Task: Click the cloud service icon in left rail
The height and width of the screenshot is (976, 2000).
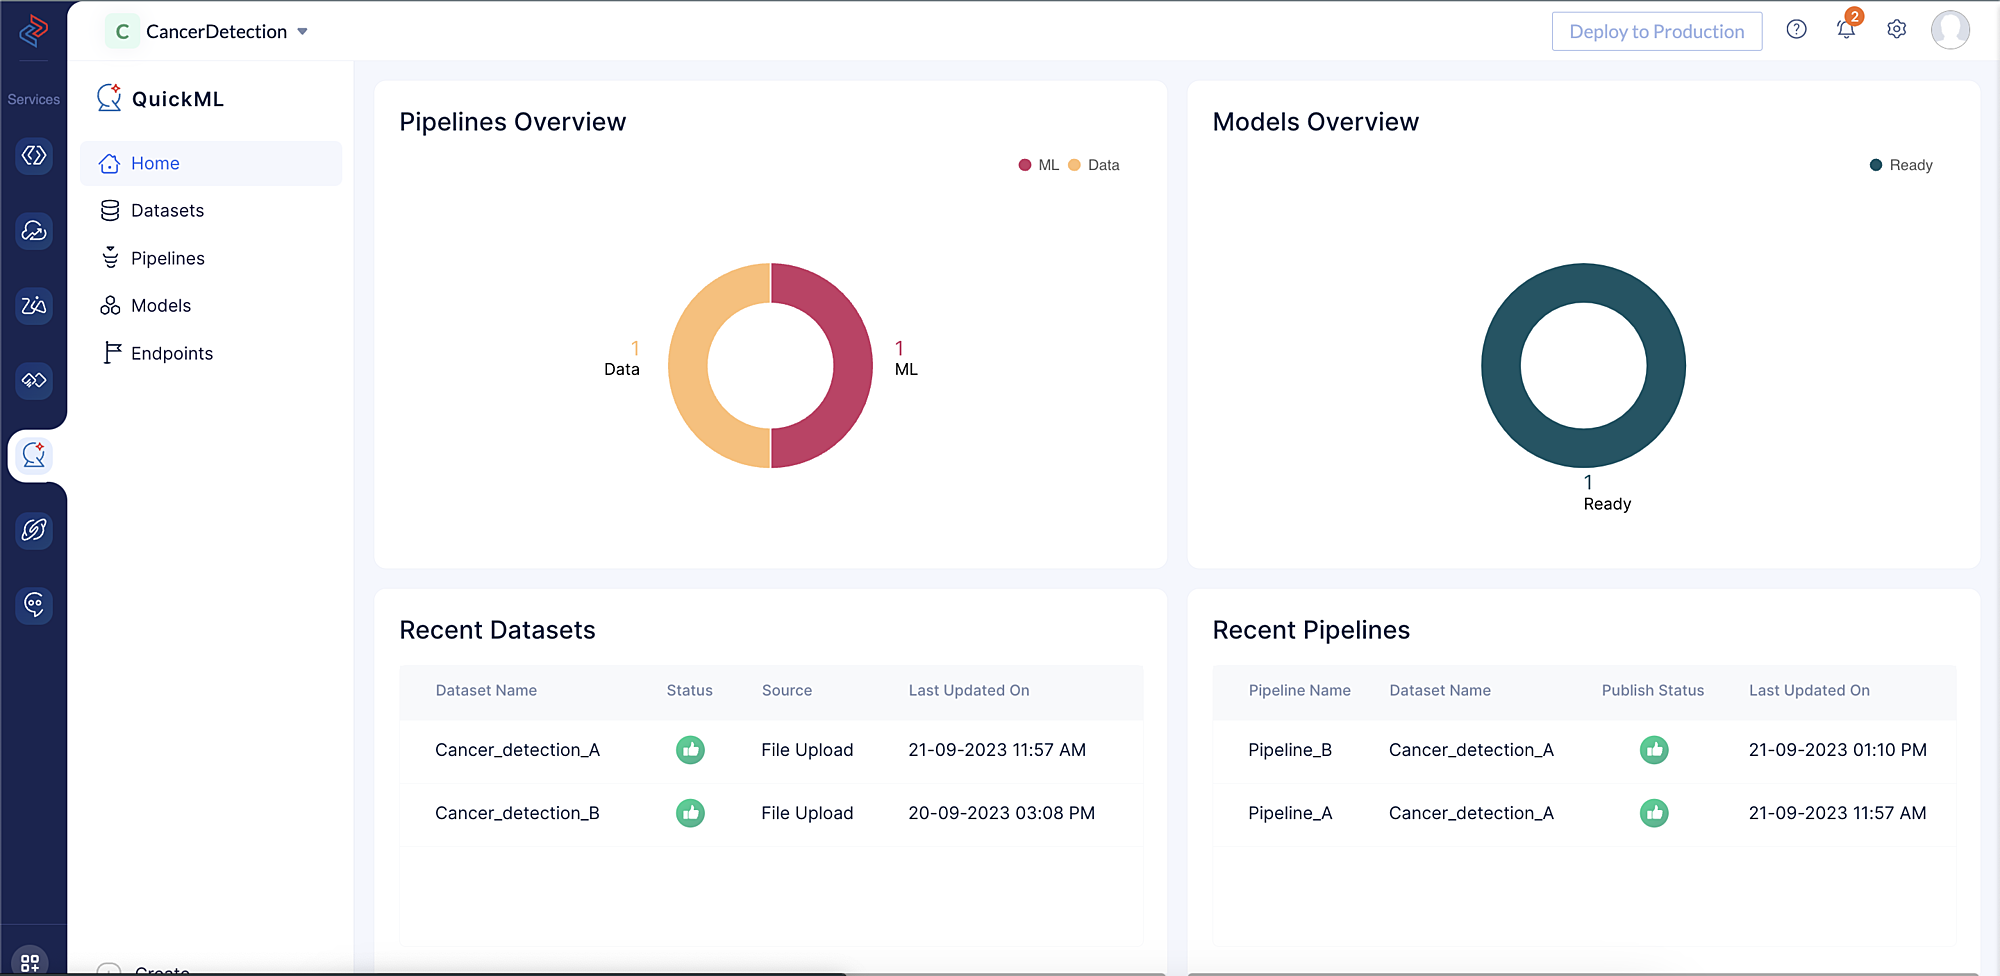Action: click(34, 231)
